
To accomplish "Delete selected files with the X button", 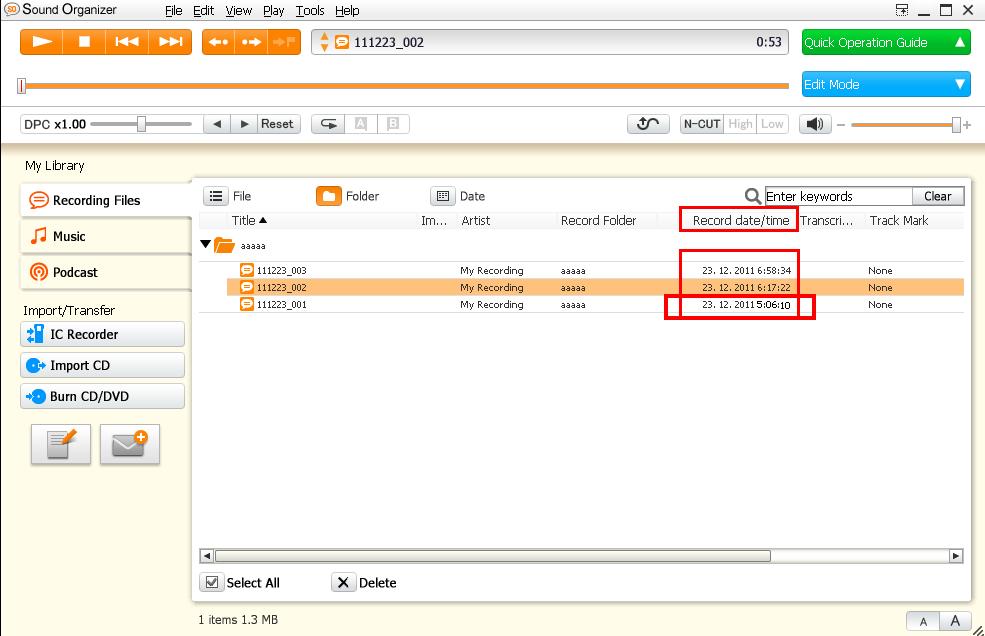I will [343, 583].
